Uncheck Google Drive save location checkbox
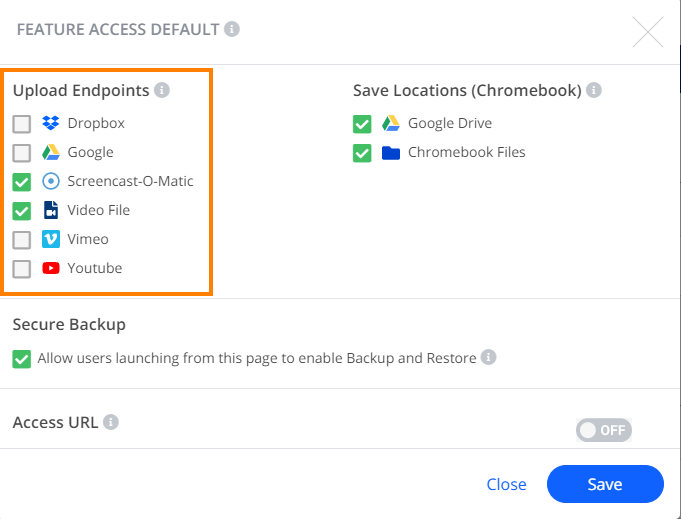The height and width of the screenshot is (519, 681). 362,124
